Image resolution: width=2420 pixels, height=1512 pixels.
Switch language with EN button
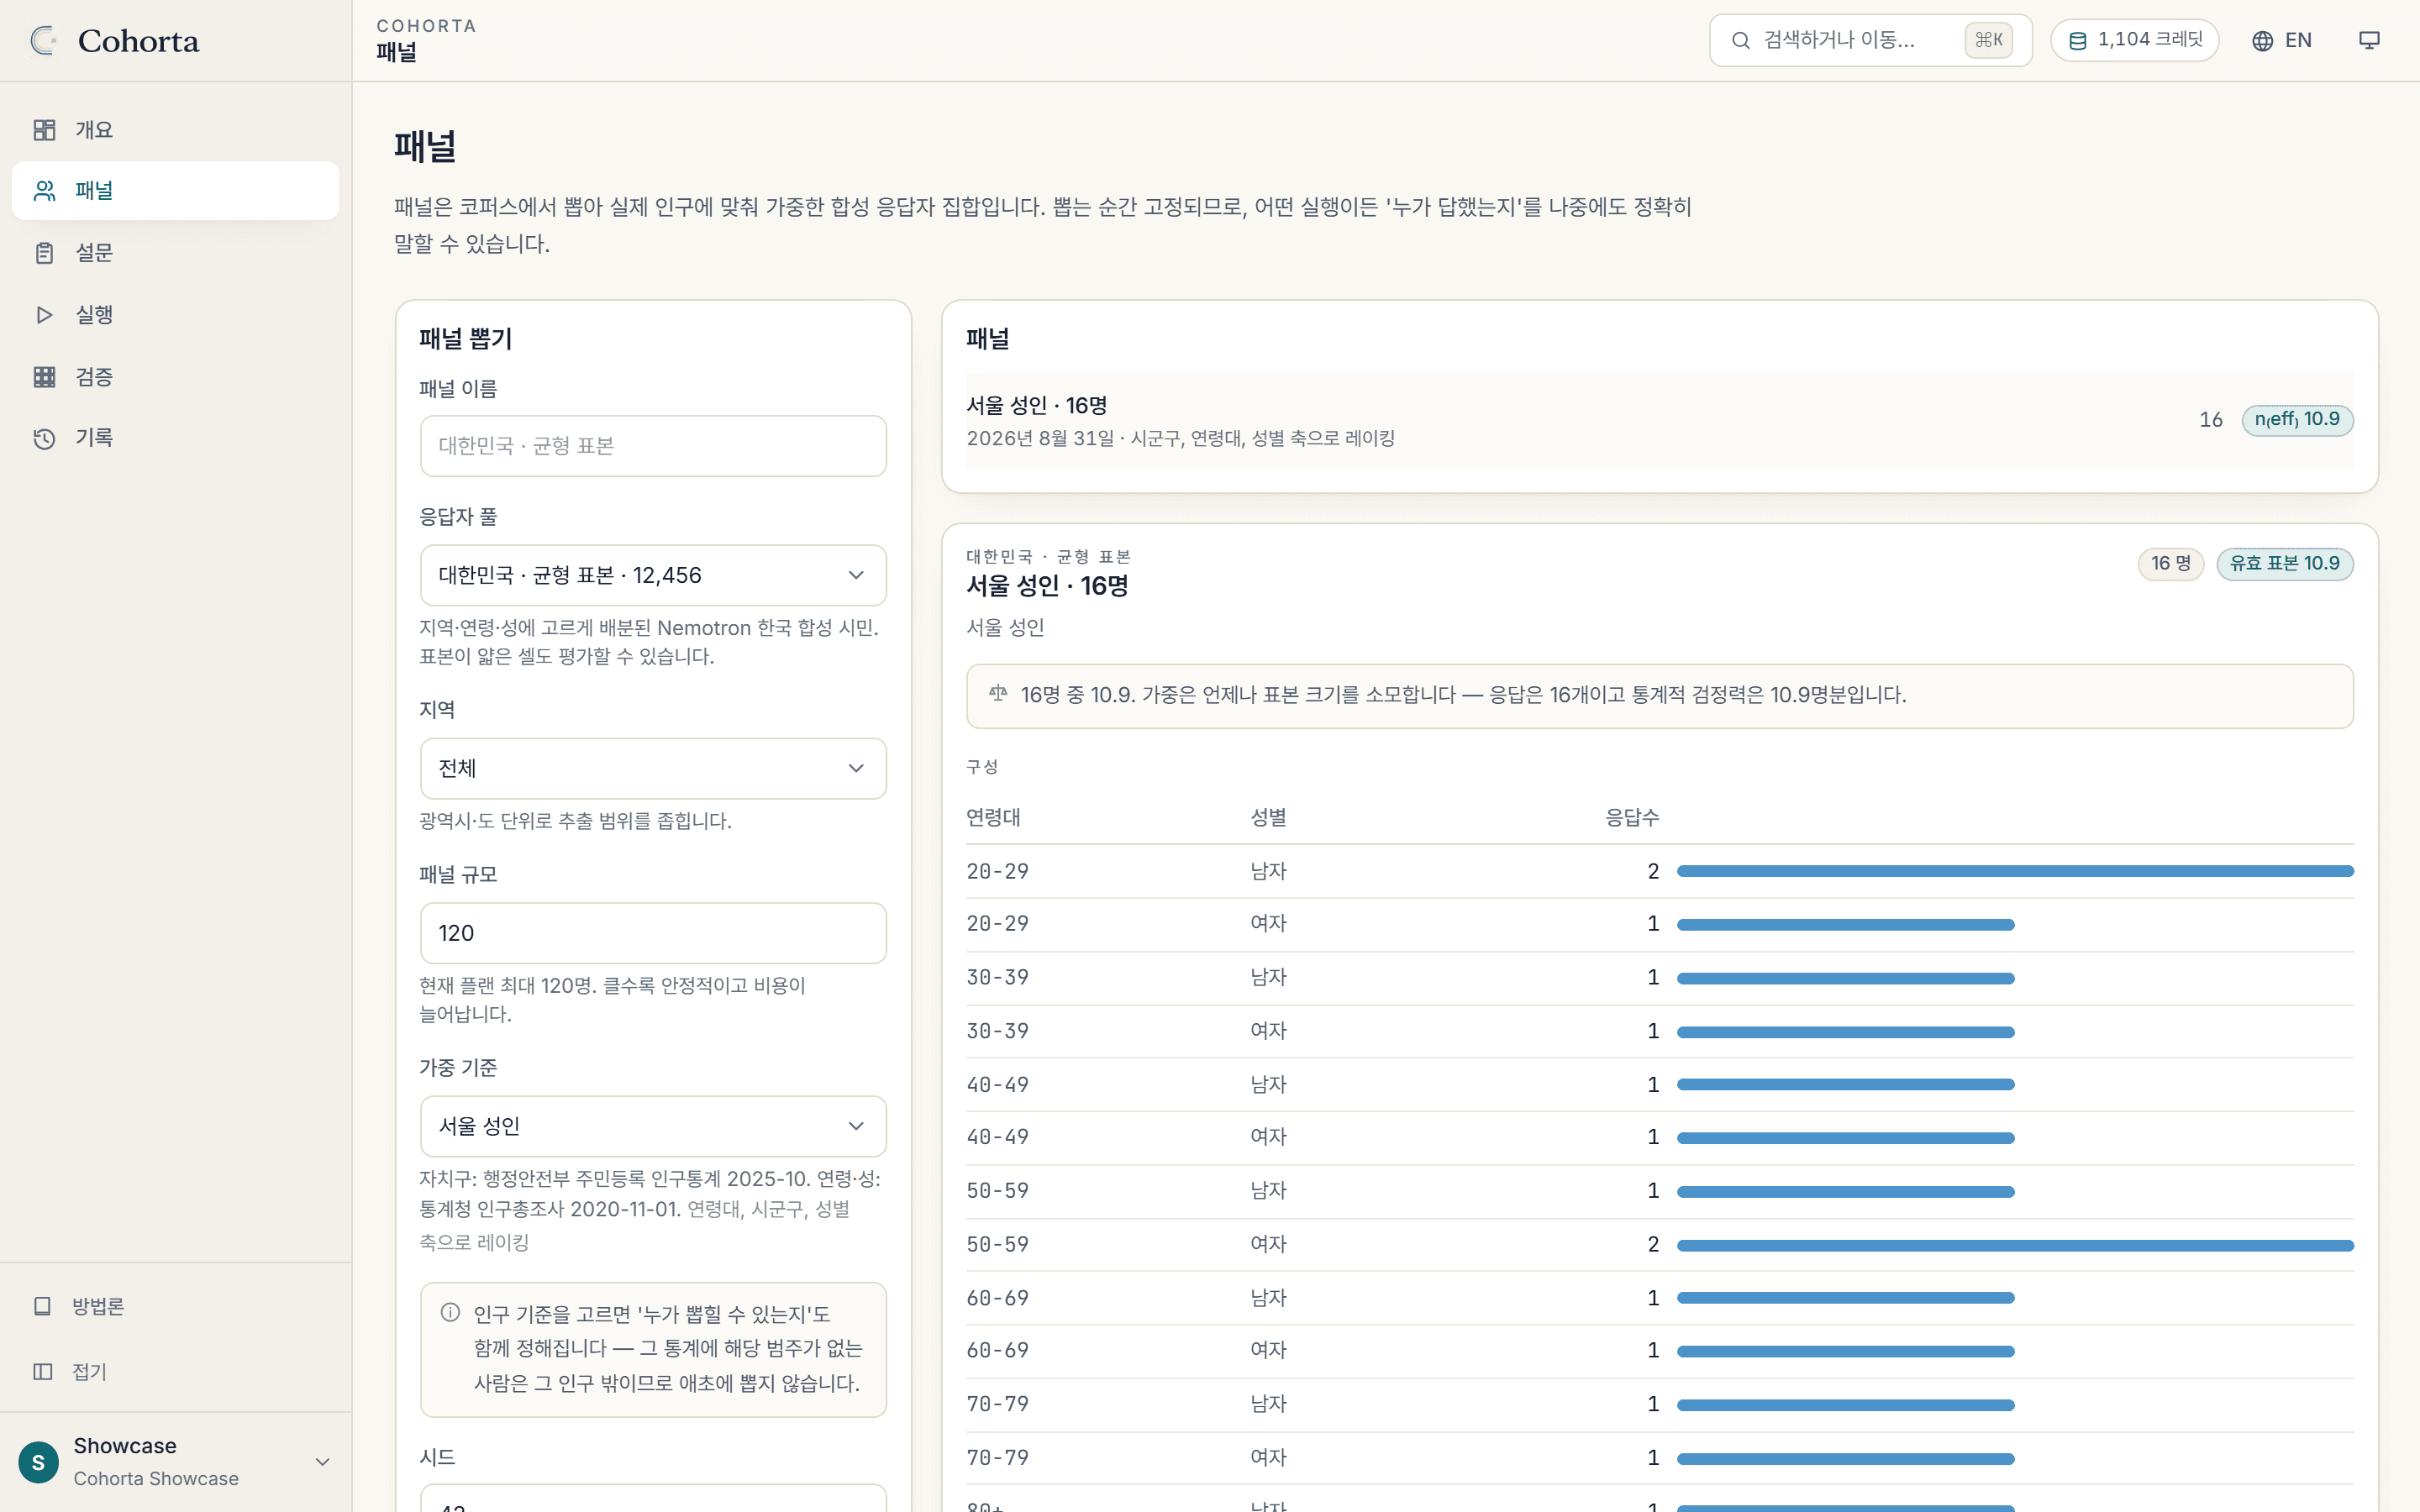click(x=2281, y=40)
